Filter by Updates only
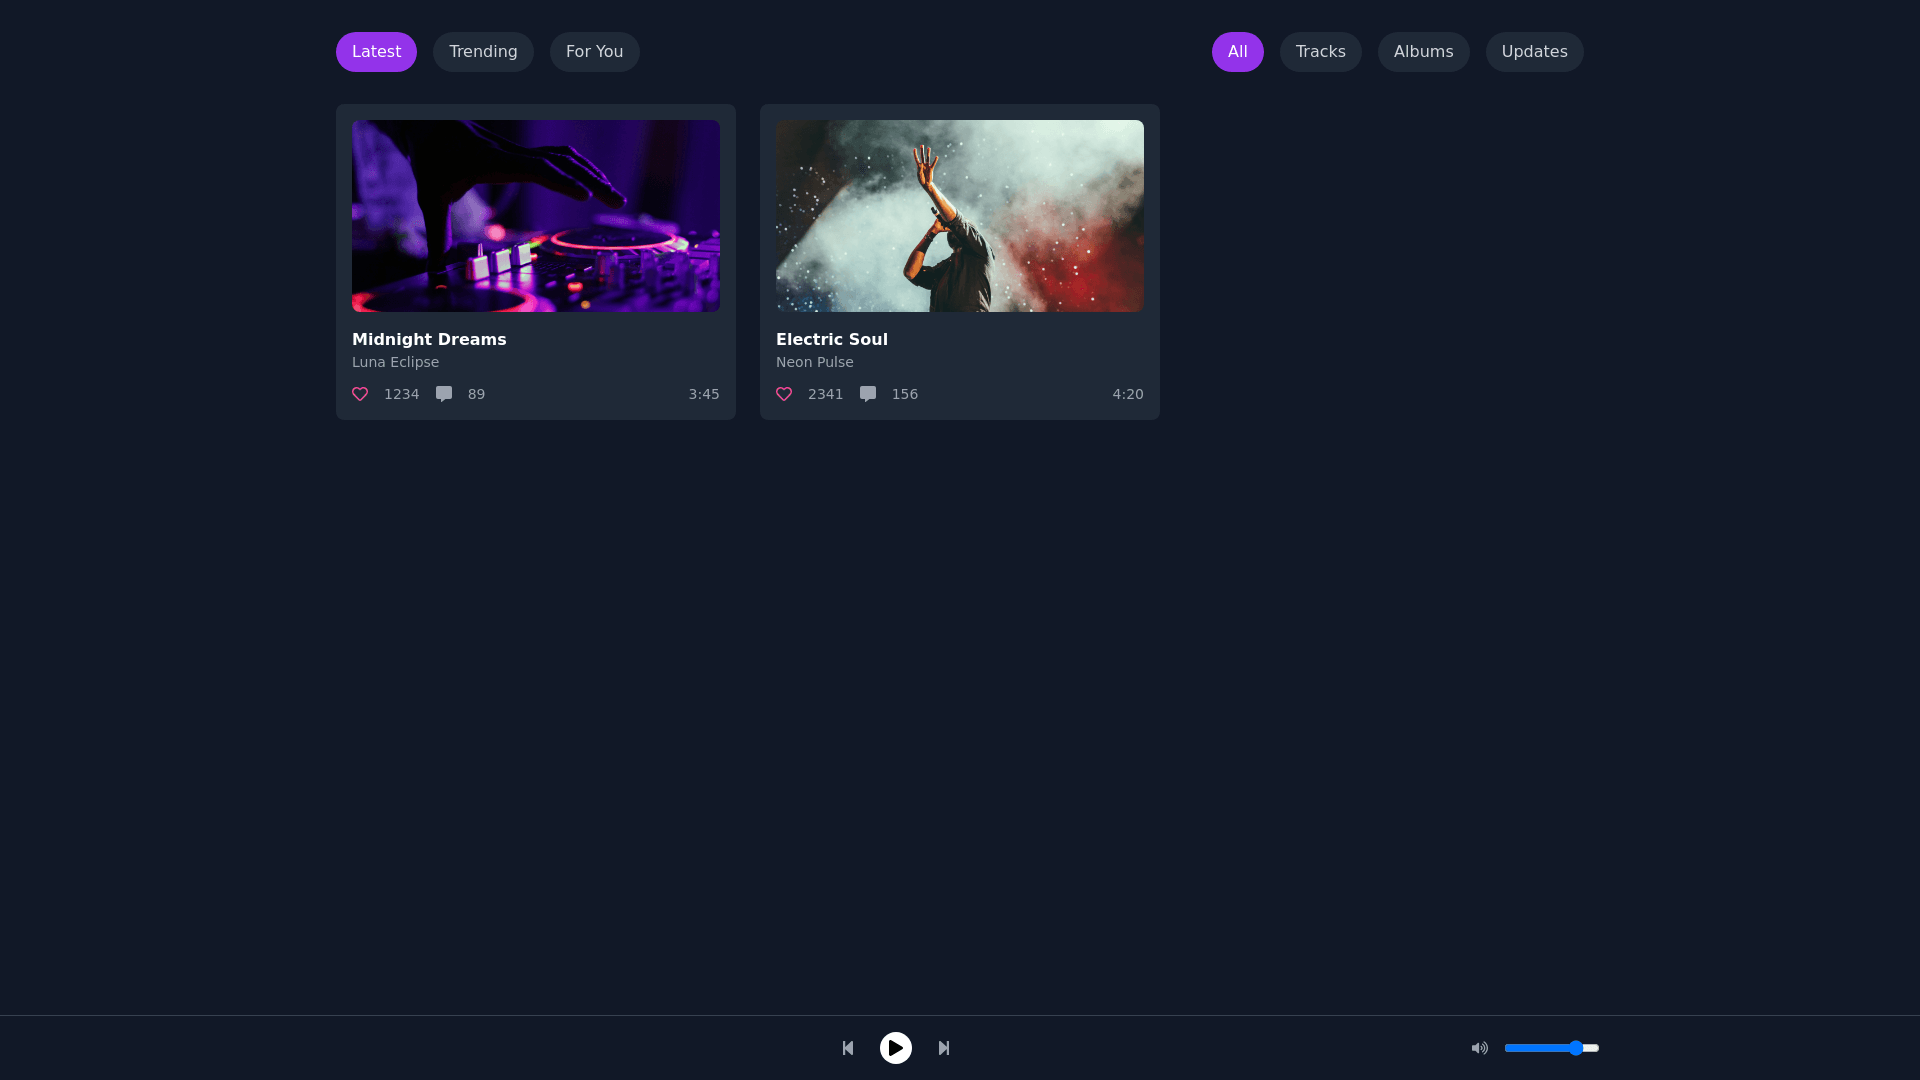 1534,52
